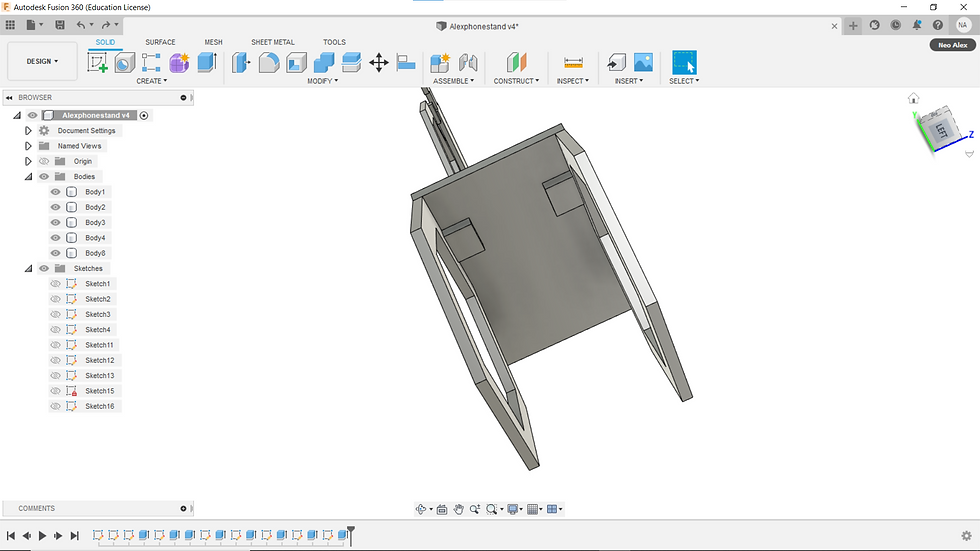Expand the Origin node
This screenshot has width=980, height=551.
28,161
